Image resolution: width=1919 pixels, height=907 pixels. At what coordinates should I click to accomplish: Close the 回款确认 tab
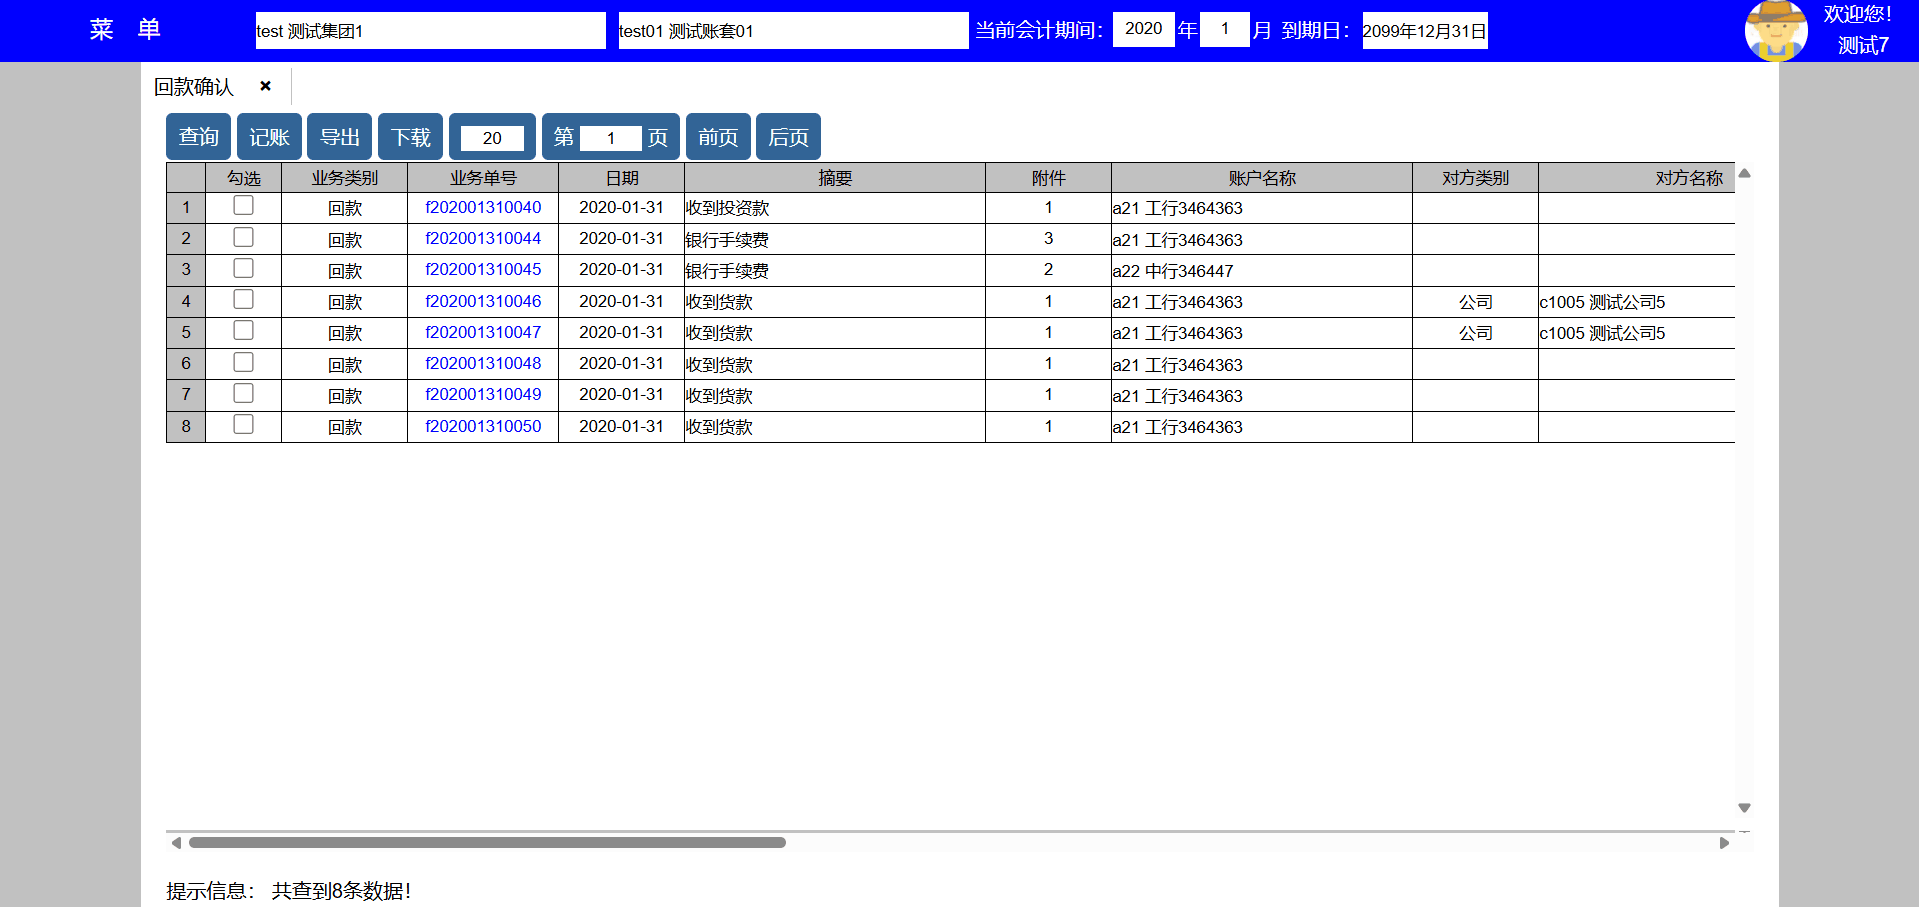[265, 86]
